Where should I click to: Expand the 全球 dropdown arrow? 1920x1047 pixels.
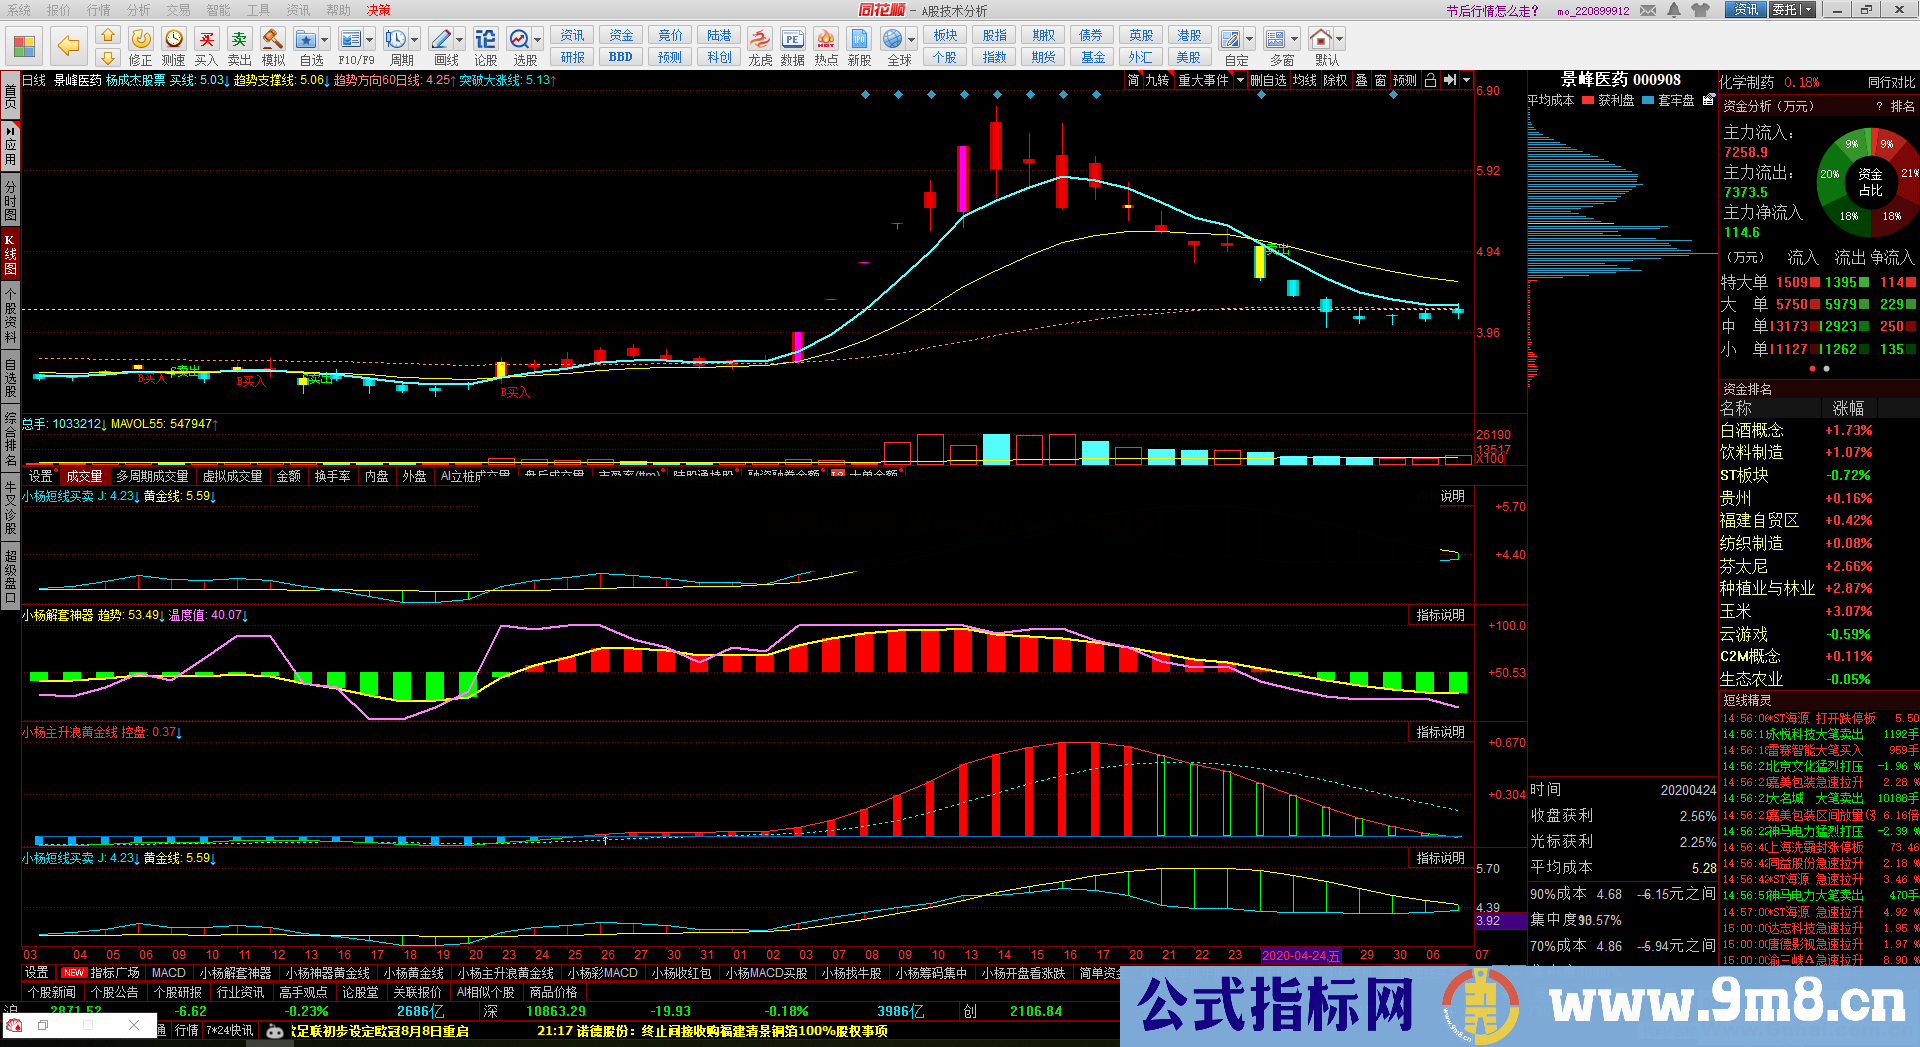point(912,40)
